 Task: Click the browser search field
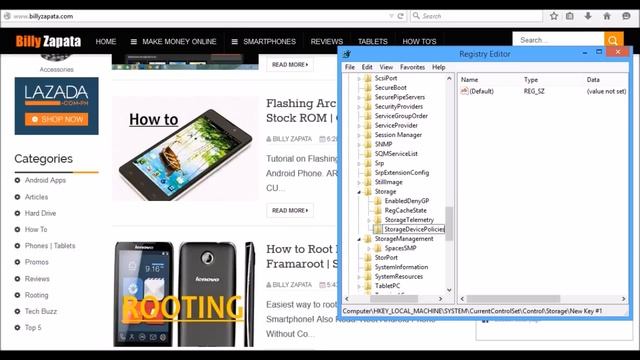point(476,16)
